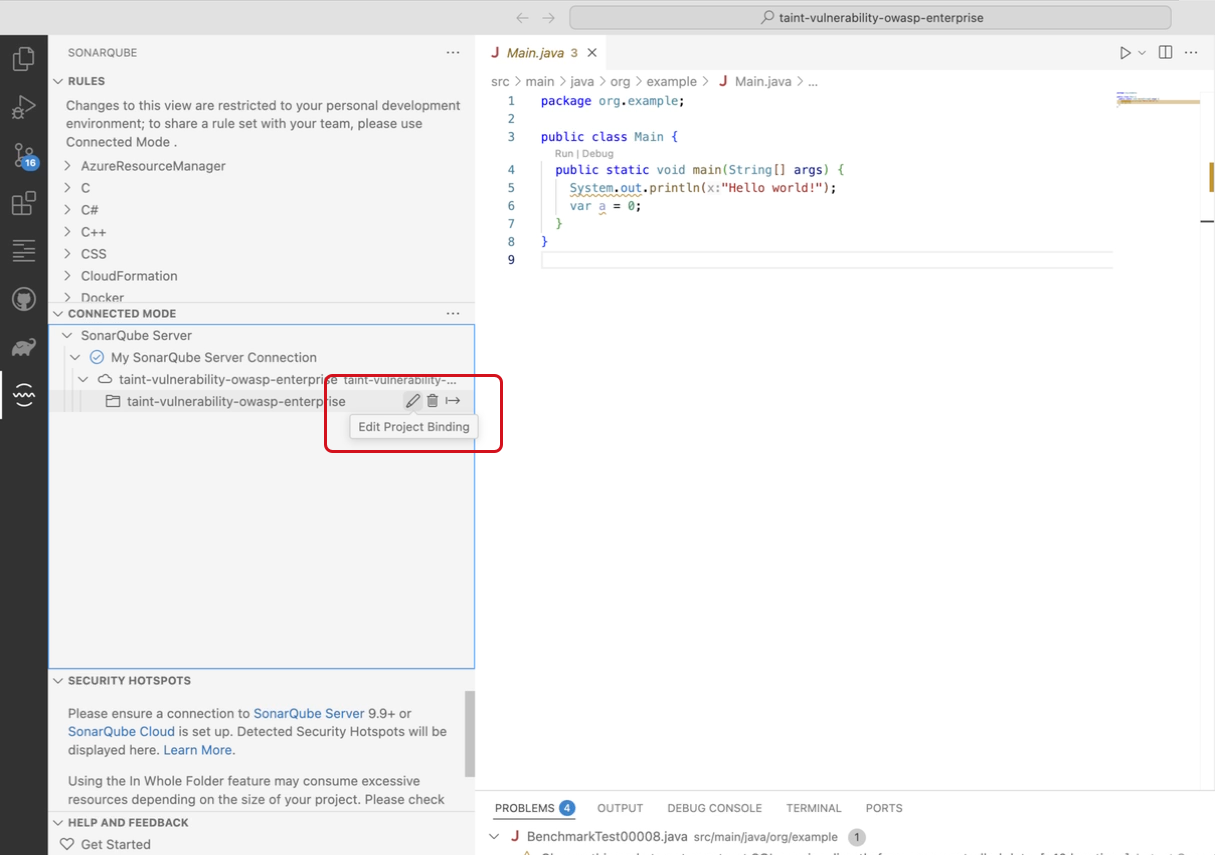Click 'example' in the breadcrumb path
The image size is (1215, 855).
coord(671,82)
